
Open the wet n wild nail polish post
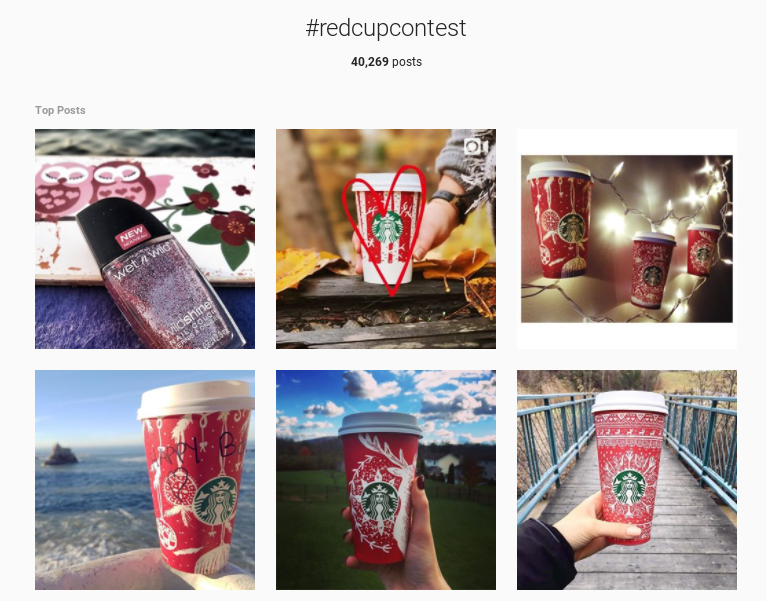[x=145, y=239]
